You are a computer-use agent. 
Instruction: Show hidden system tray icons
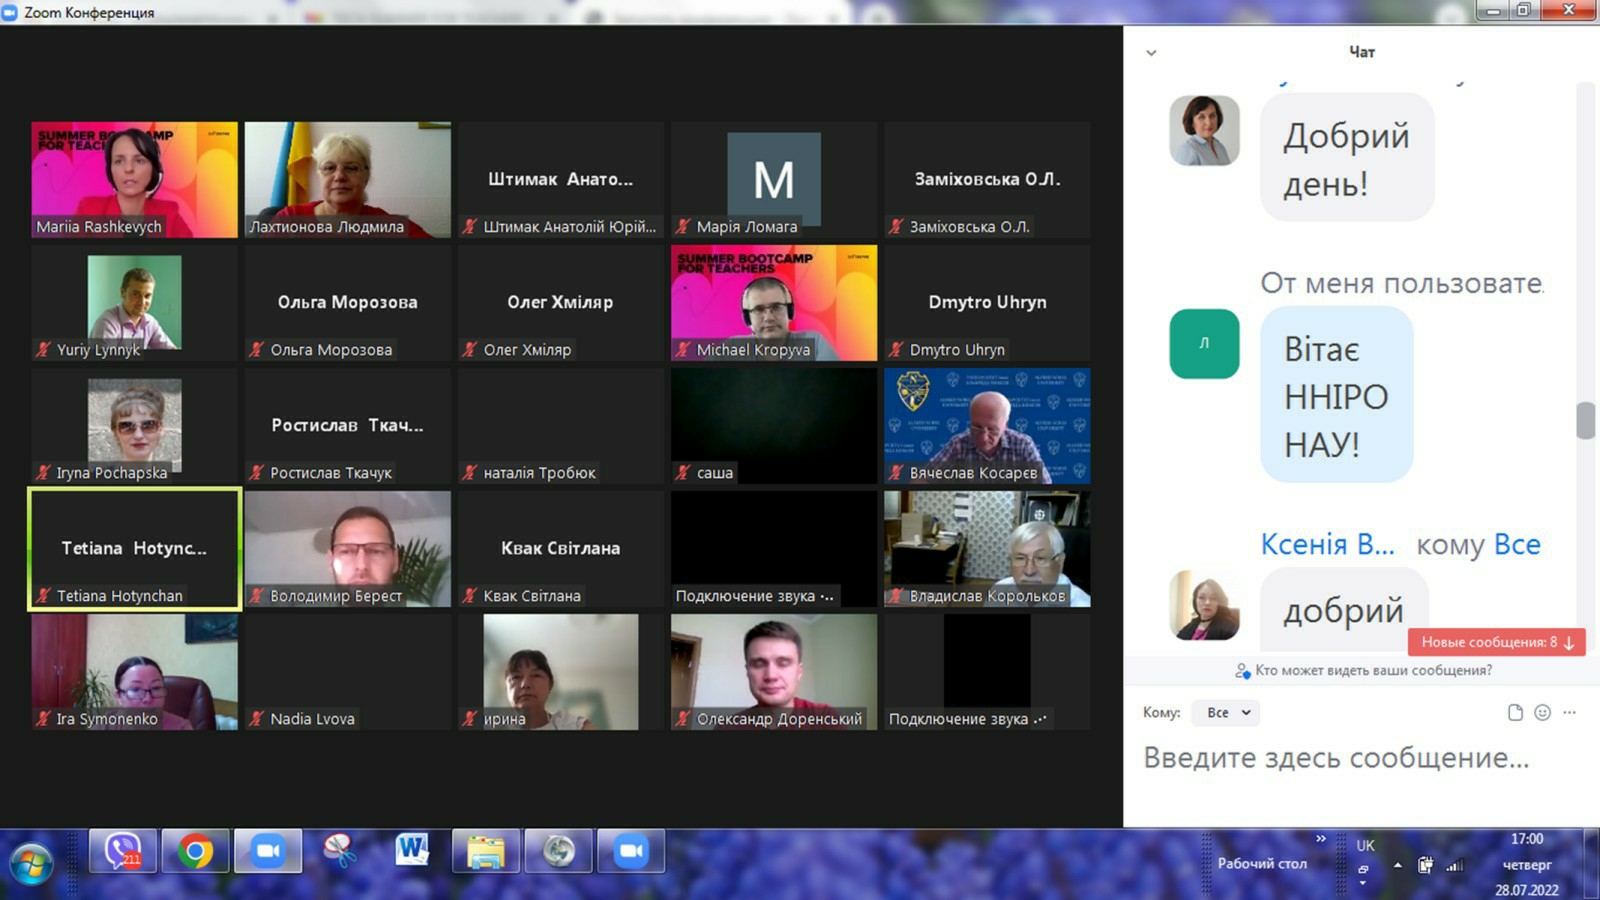(1397, 865)
